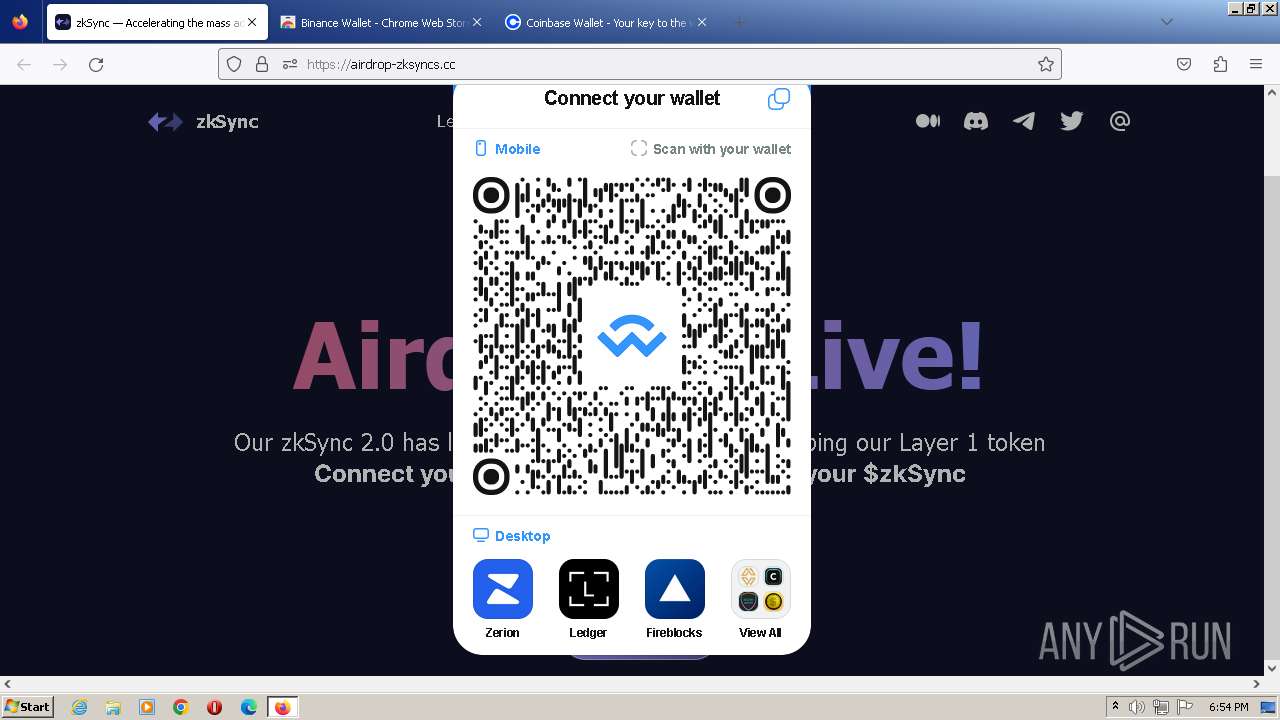Open Firefox application menu

[x=1256, y=64]
